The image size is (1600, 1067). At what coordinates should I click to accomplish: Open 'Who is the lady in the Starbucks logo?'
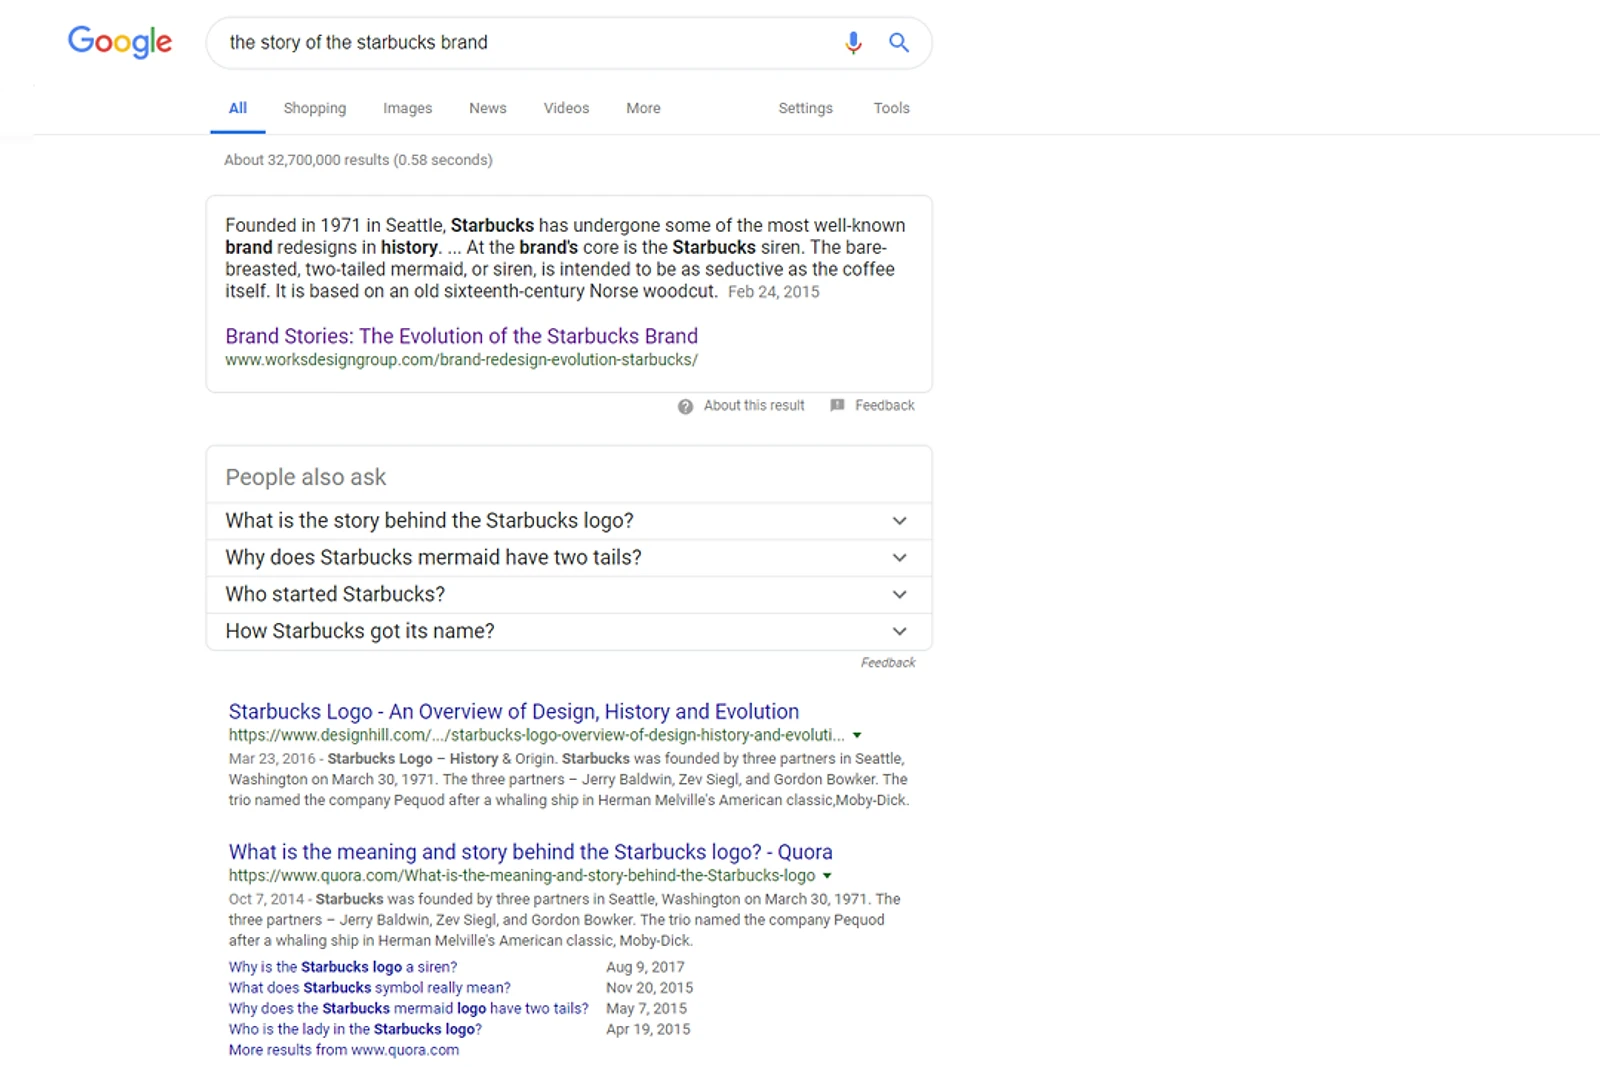(355, 1029)
